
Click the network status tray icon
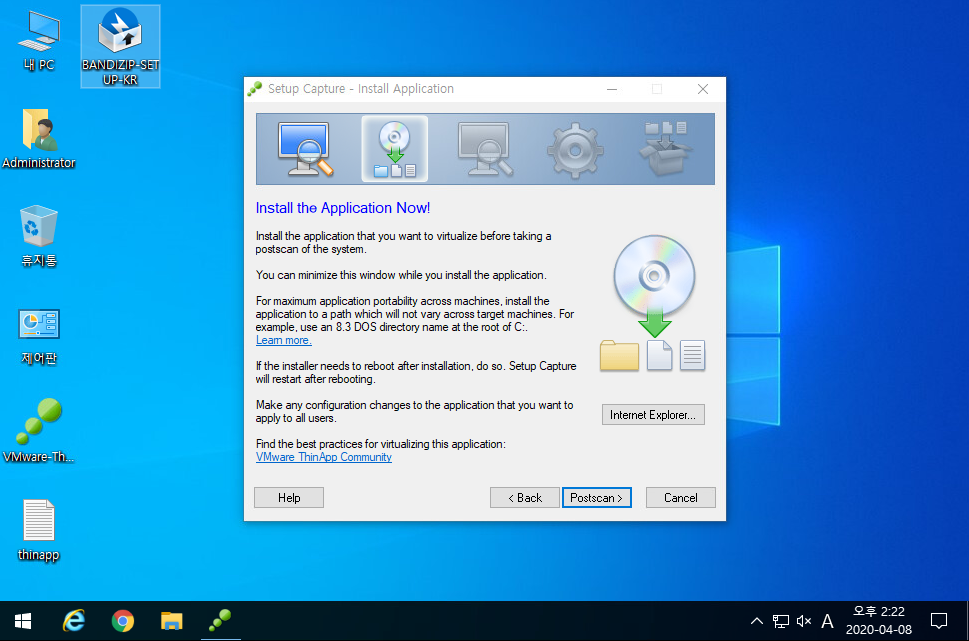coord(781,621)
